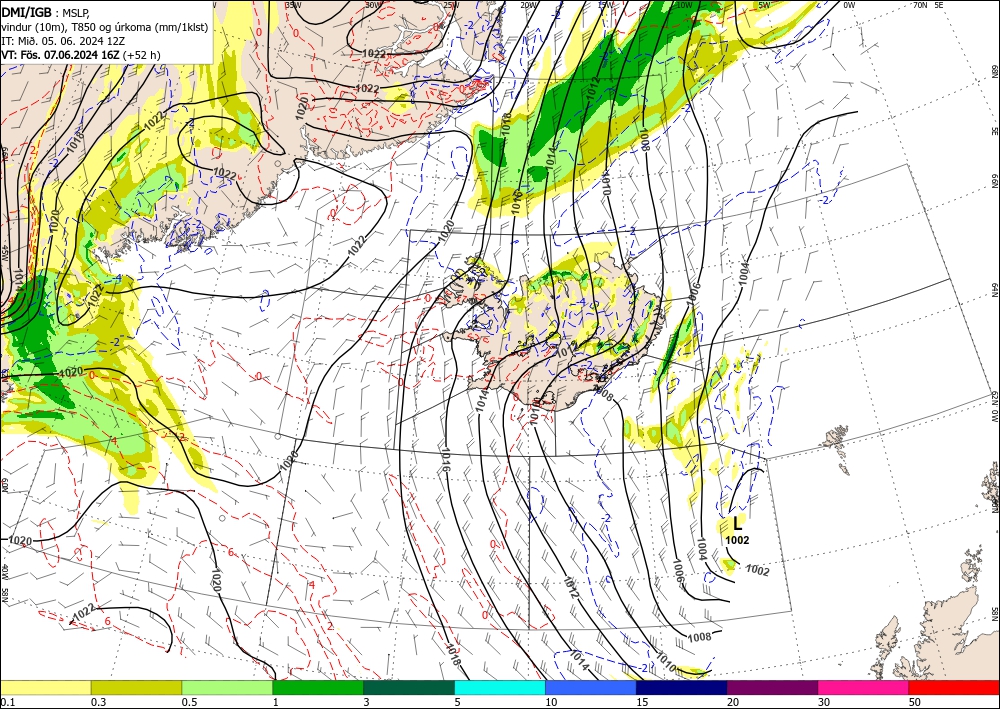This screenshot has height=709, width=1000.
Task: Select the dark green 3–5 legend swatch
Action: [x=409, y=687]
